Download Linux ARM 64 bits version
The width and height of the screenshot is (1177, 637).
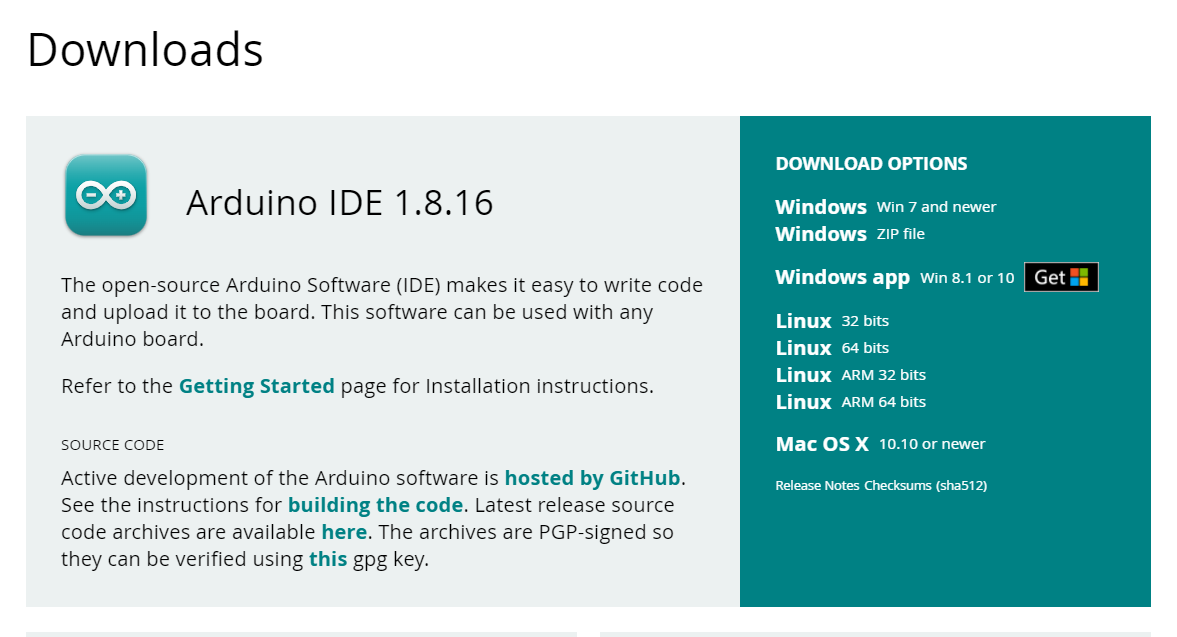point(850,402)
